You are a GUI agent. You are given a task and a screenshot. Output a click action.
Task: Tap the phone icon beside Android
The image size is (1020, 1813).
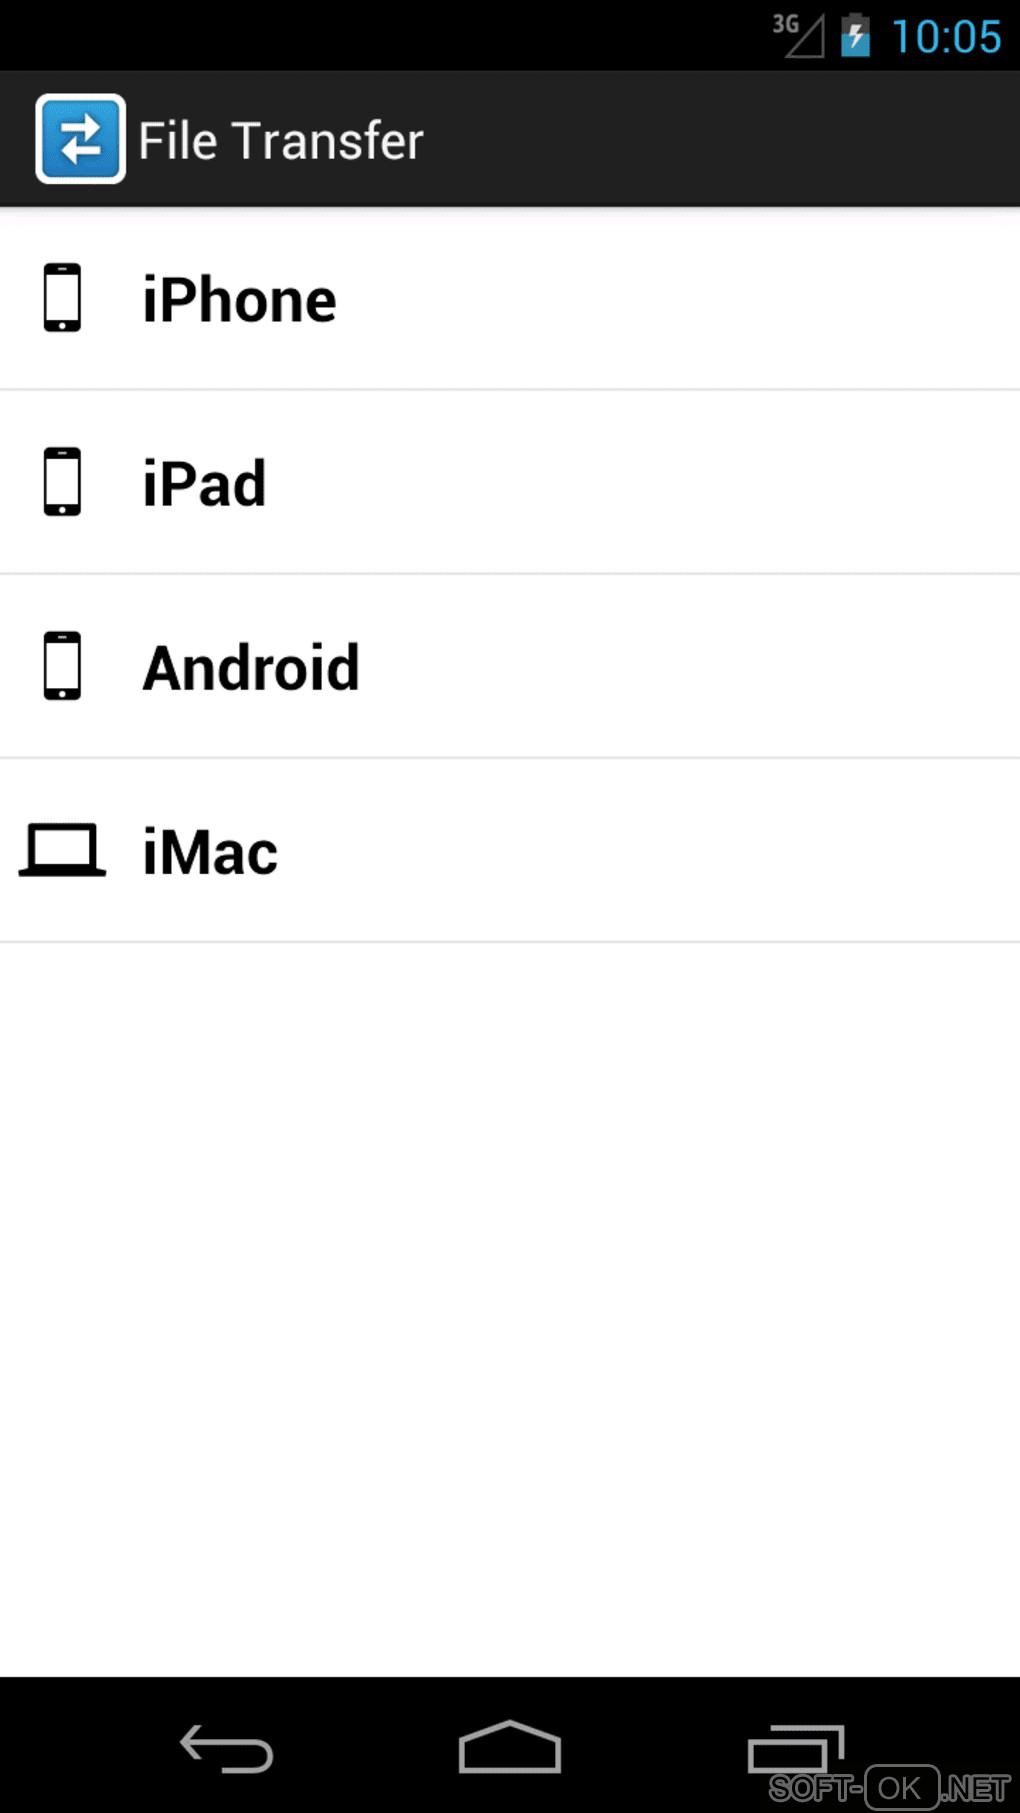(62, 666)
